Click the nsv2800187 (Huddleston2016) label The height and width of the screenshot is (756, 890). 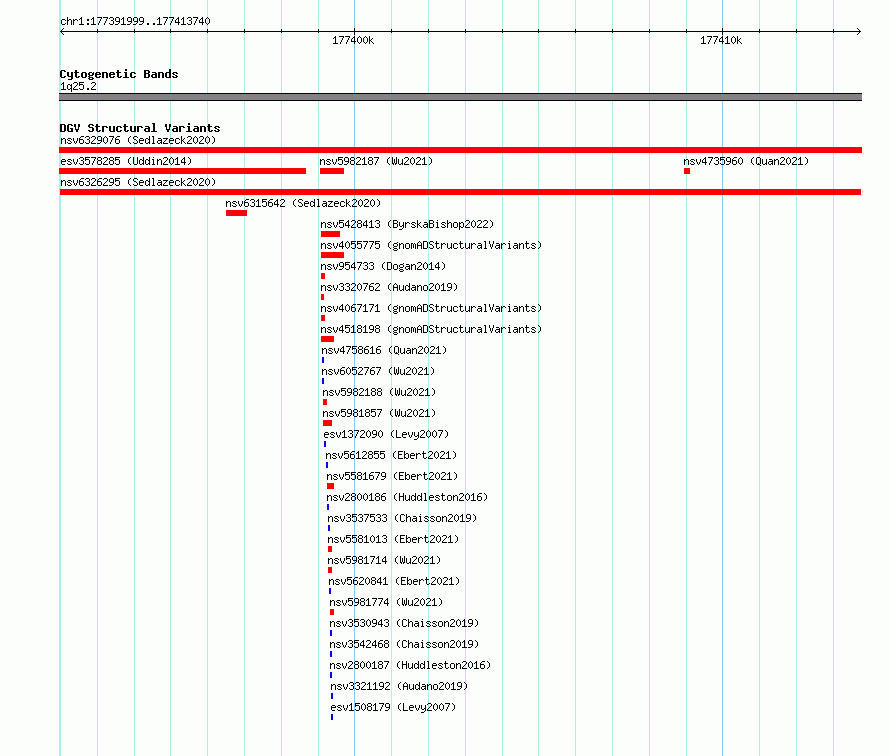[410, 665]
